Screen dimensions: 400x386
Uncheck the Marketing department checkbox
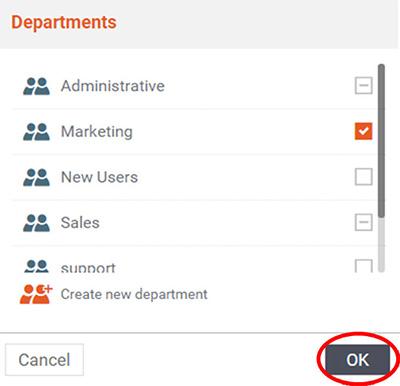363,131
